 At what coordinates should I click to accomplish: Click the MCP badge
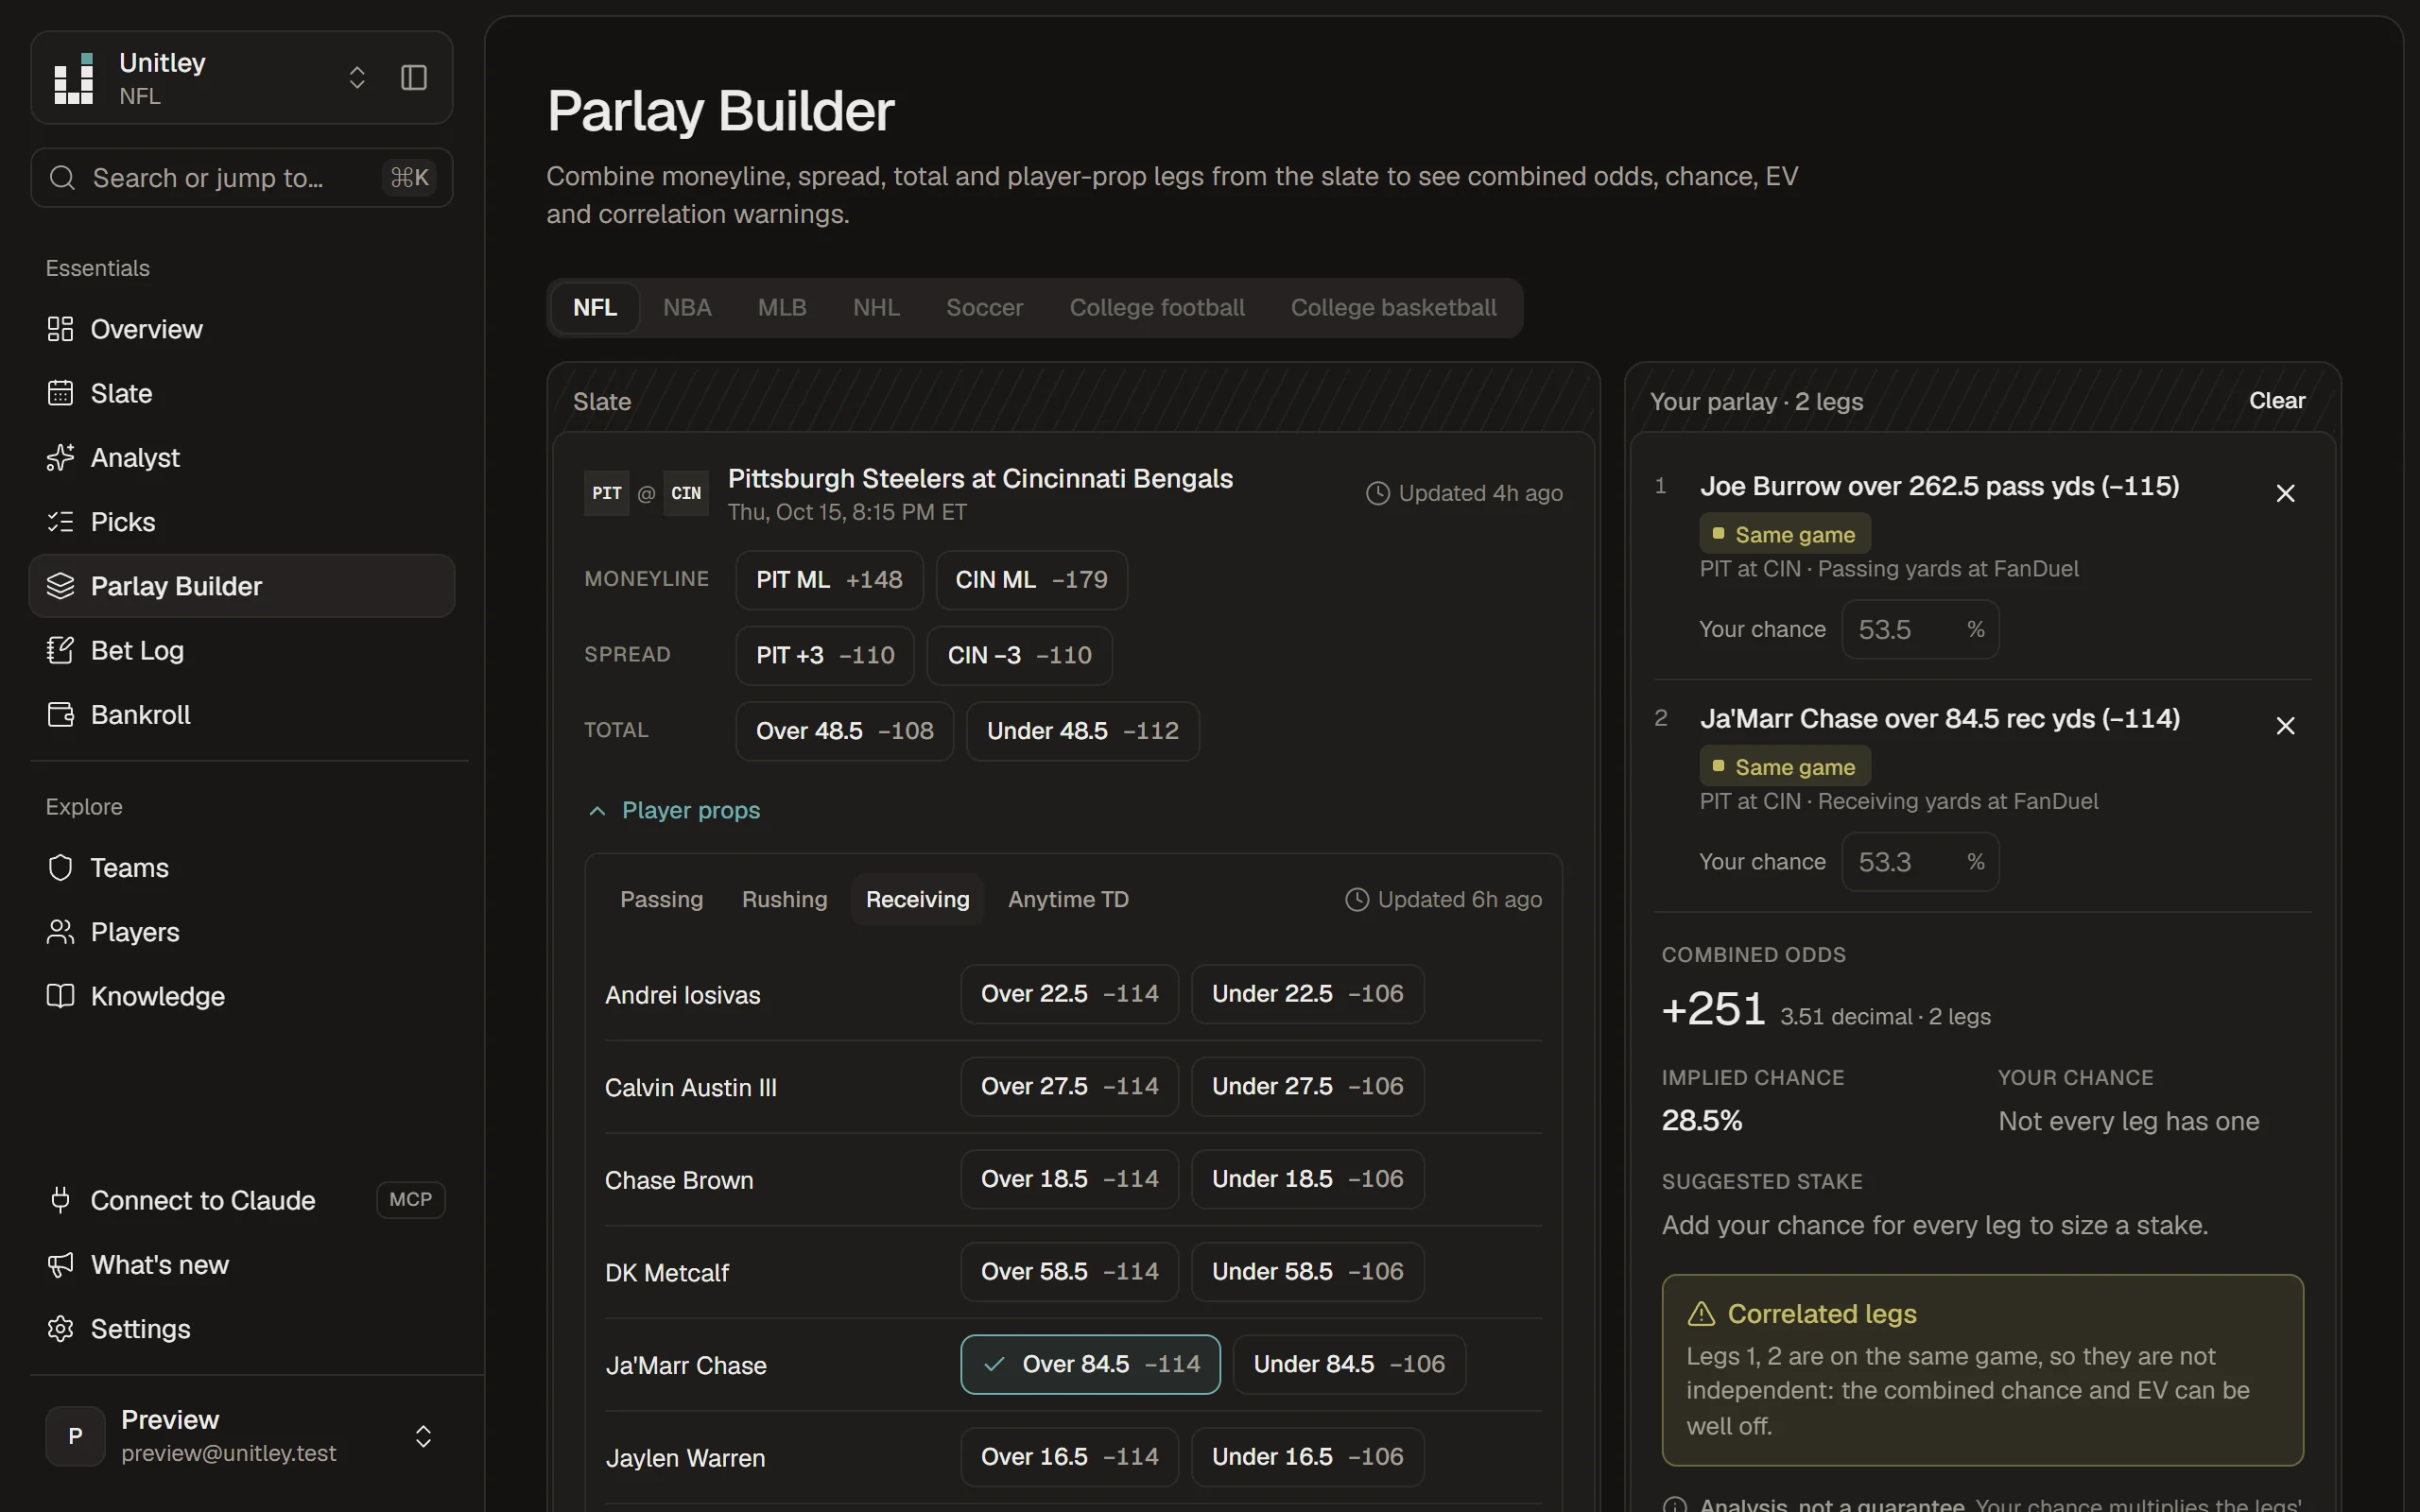tap(410, 1199)
